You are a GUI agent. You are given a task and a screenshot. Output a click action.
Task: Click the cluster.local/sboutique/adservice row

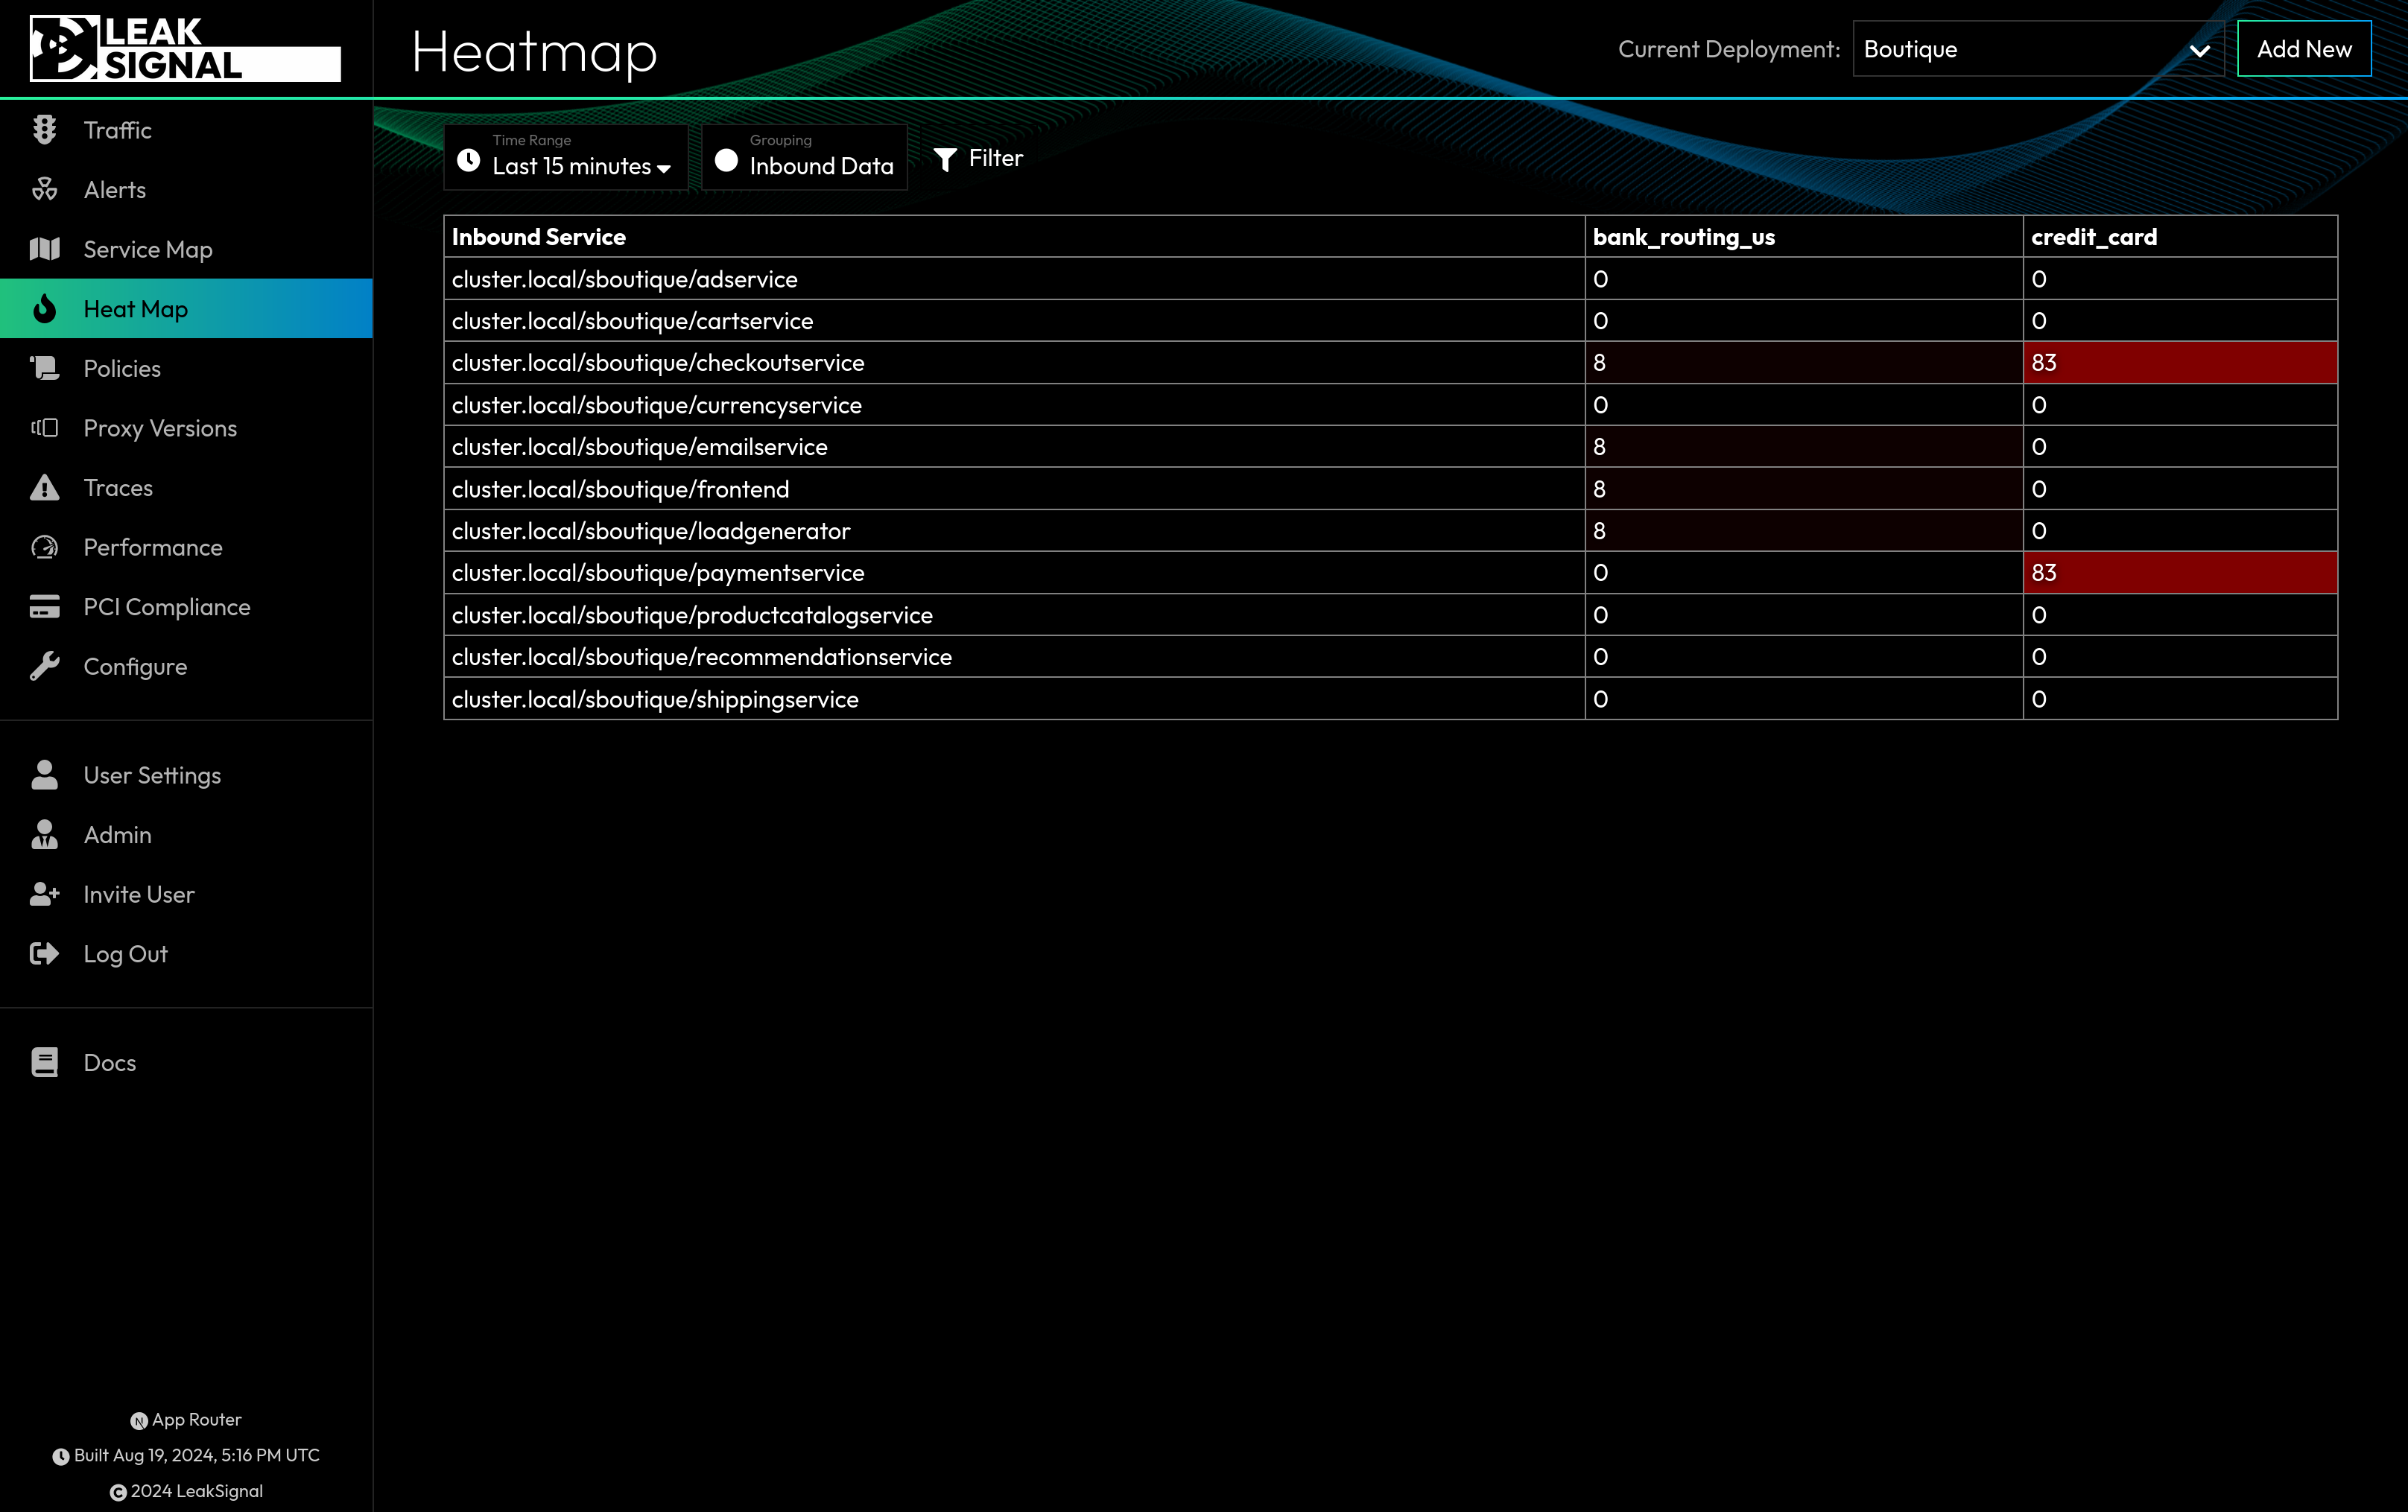point(1390,279)
